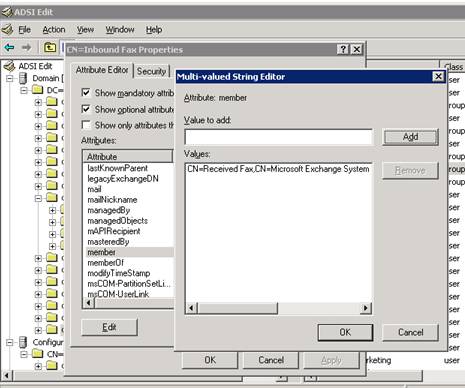Enable Show only attributes that have values
The image size is (465, 388).
coord(86,125)
